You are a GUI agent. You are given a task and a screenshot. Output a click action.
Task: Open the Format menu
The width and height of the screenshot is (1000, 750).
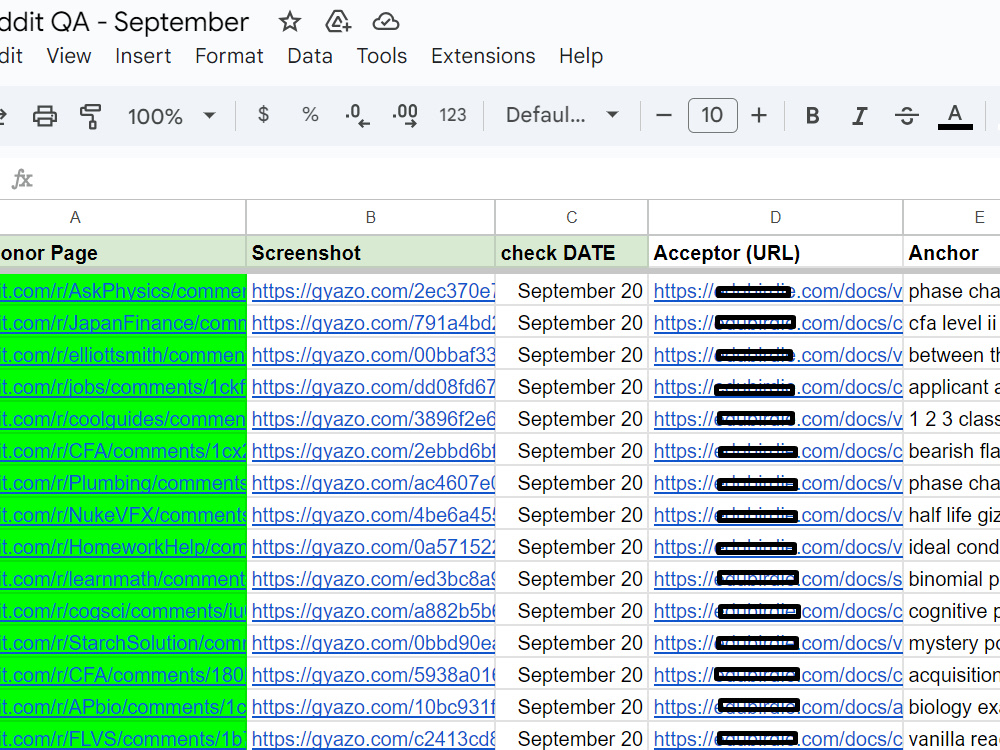tap(229, 56)
